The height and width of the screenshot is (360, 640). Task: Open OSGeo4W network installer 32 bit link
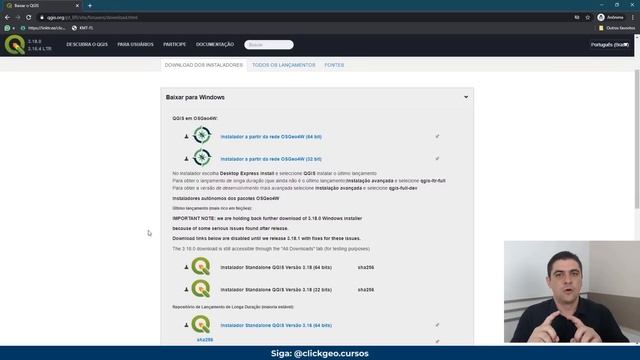point(271,159)
